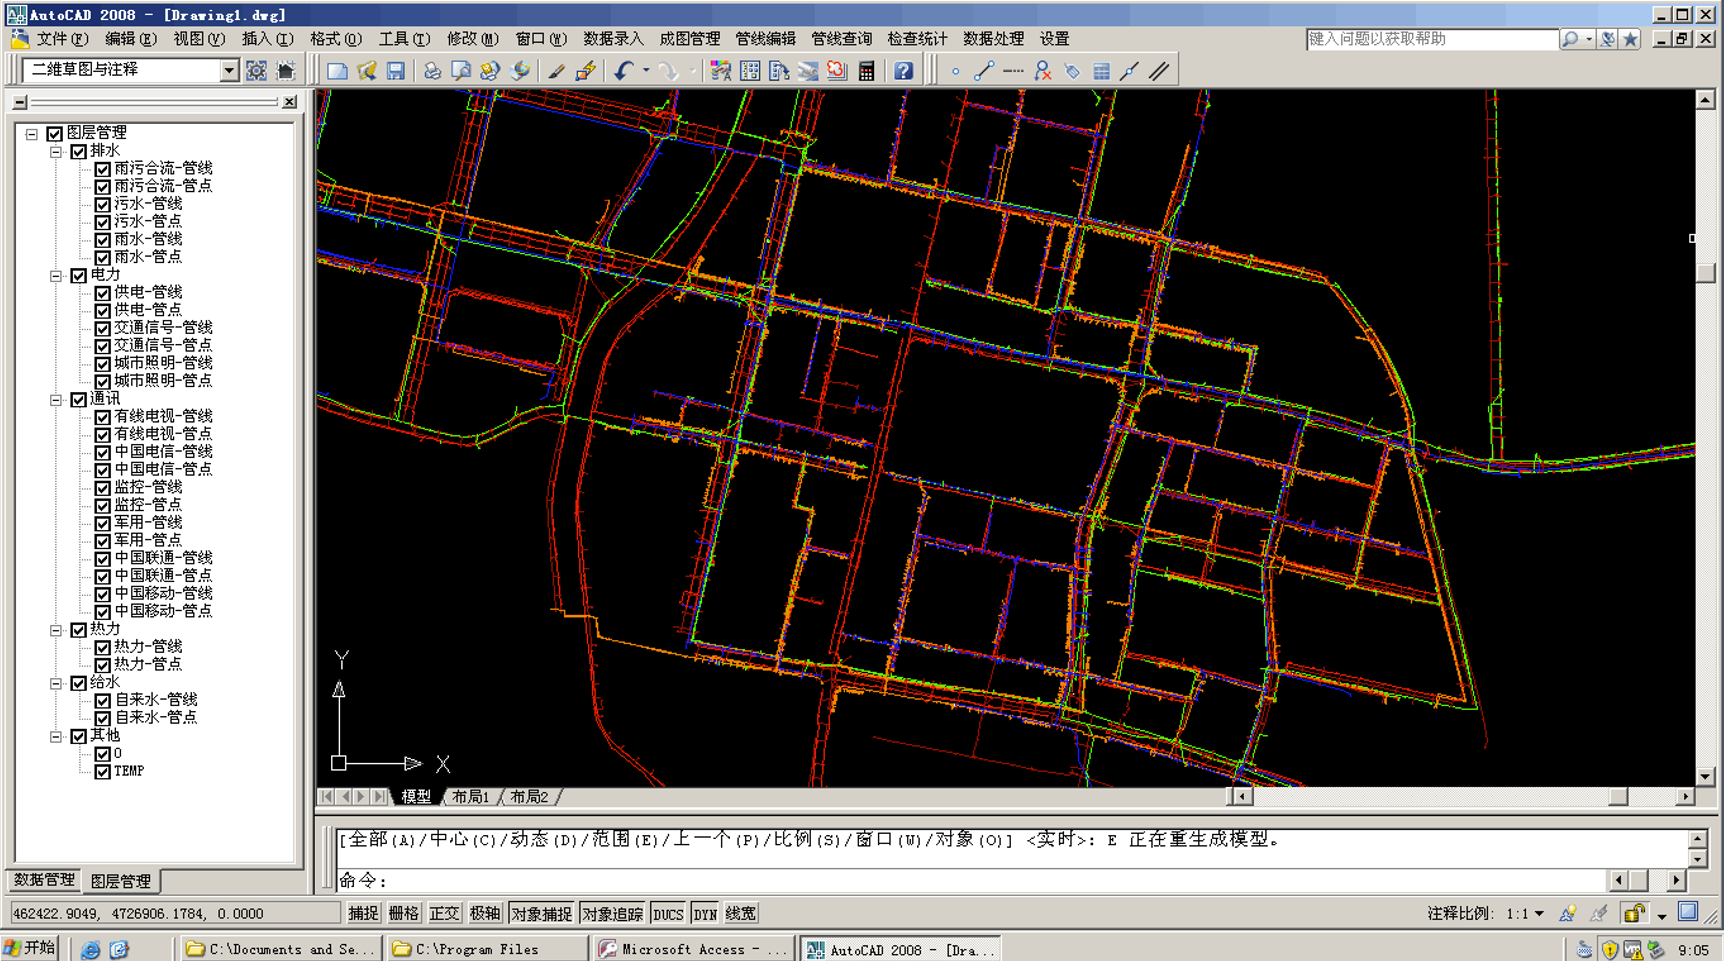The height and width of the screenshot is (961, 1724).
Task: Click the Match Properties brush icon
Action: (556, 71)
